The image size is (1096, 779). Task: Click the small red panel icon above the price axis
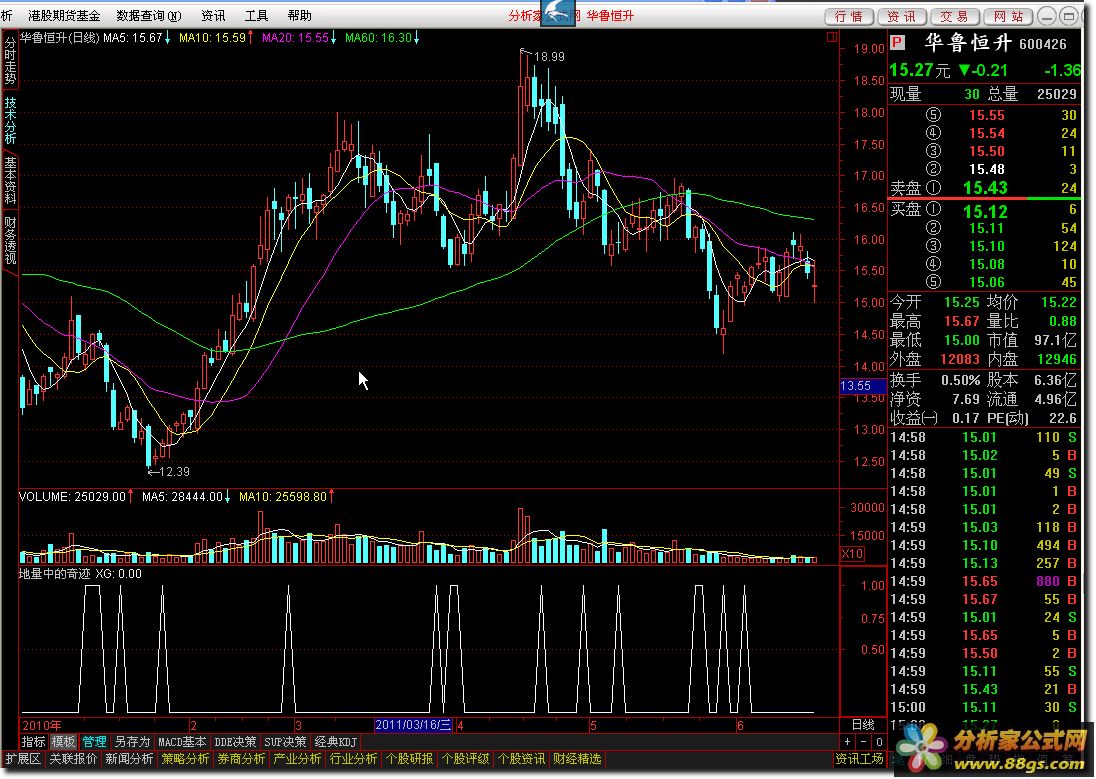tap(832, 38)
